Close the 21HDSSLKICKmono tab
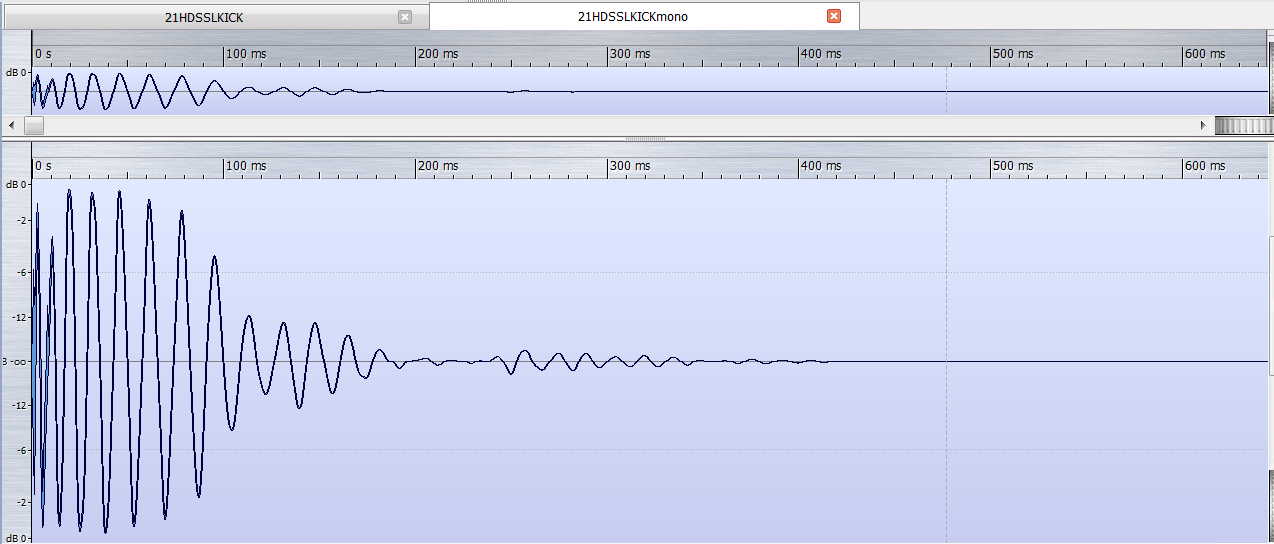The width and height of the screenshot is (1274, 544). (x=834, y=17)
